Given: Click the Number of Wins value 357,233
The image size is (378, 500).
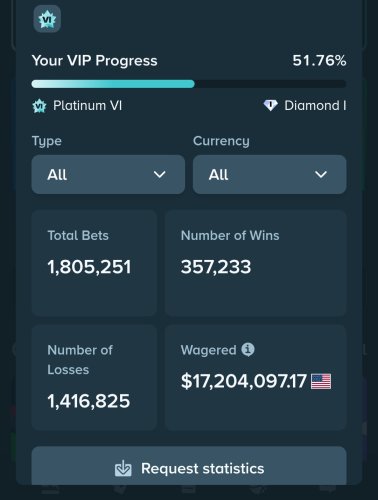Looking at the screenshot, I should click(216, 267).
